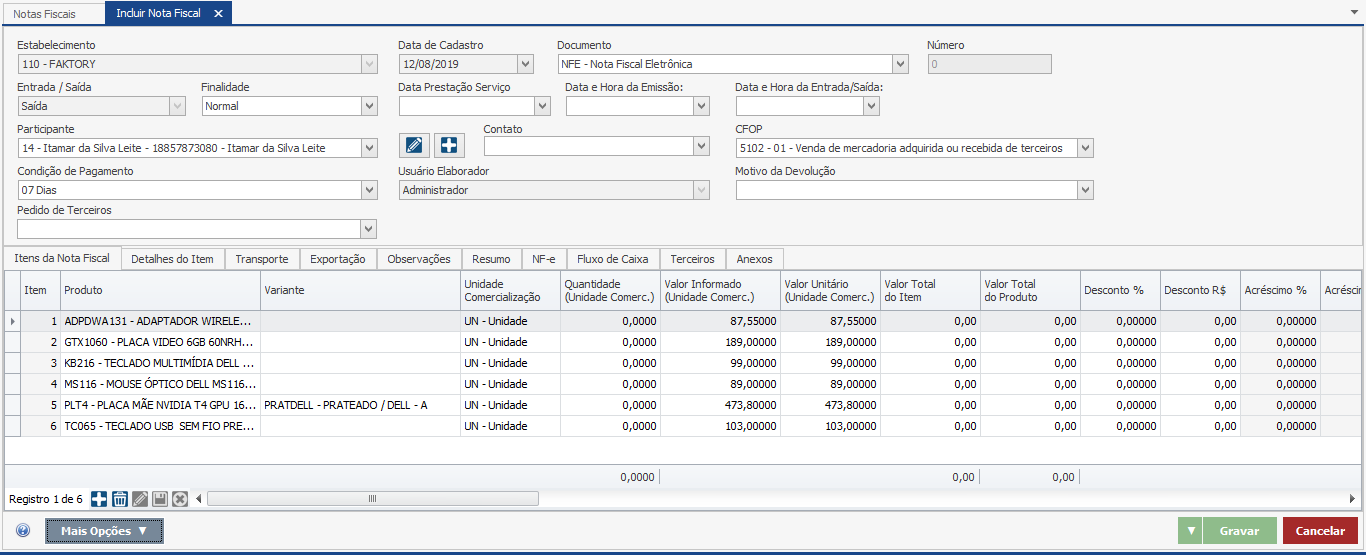Viewport: 1366px width, 555px height.
Task: Click the add participant plus icon
Action: pyautogui.click(x=449, y=145)
